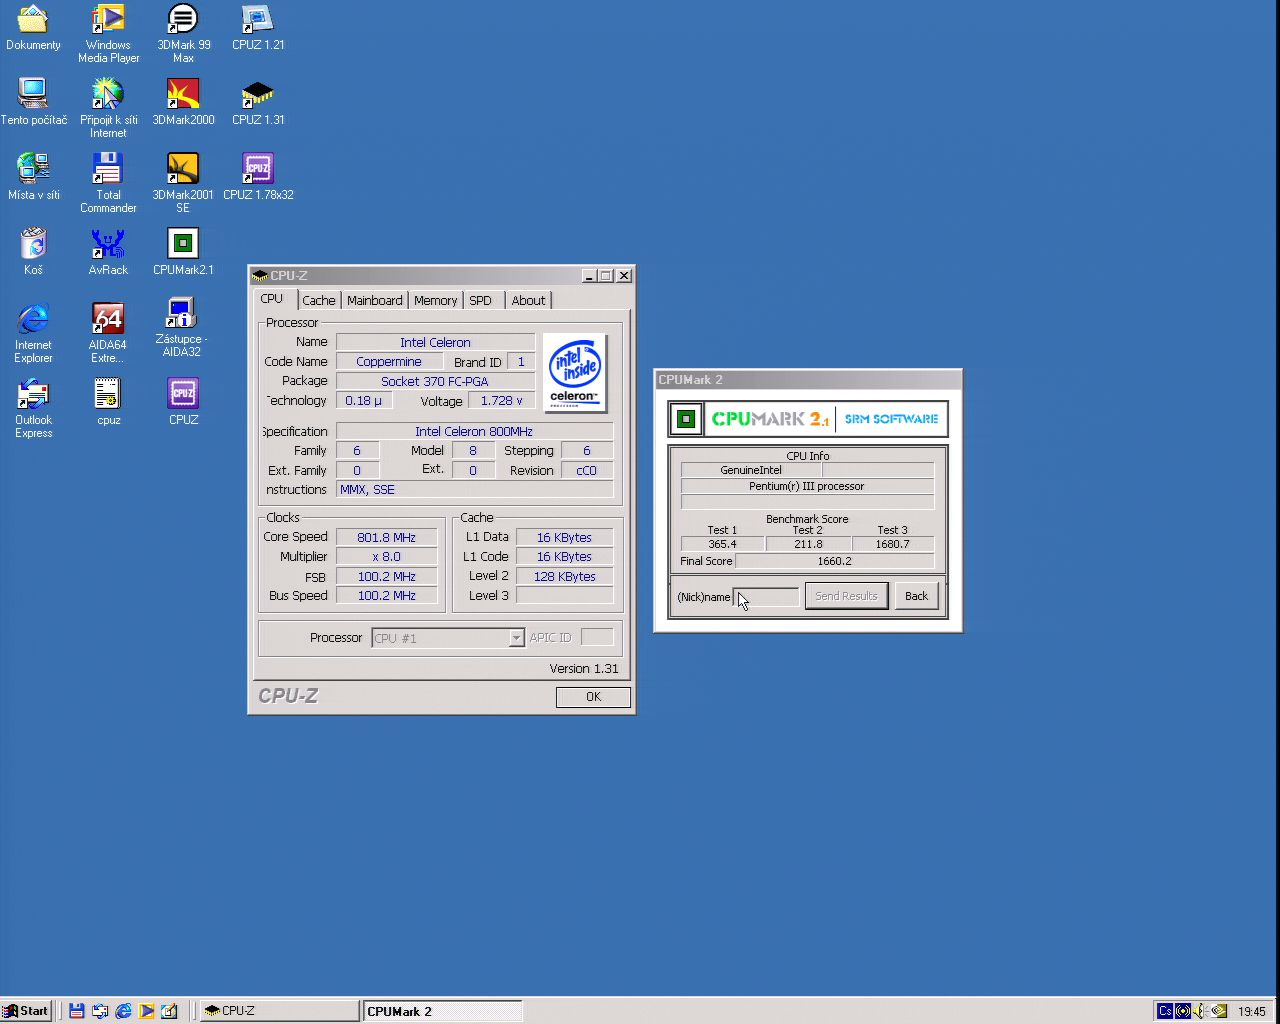Open the CPUZ 1.31 desktop icon
1280x1024 pixels.
pyautogui.click(x=258, y=101)
